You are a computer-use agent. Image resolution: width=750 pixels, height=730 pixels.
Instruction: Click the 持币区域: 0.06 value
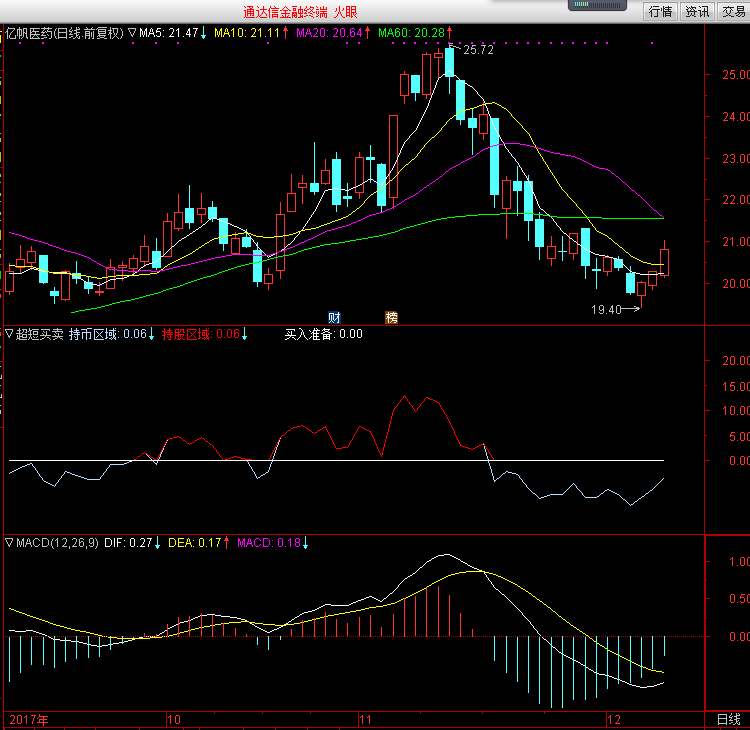pos(108,334)
